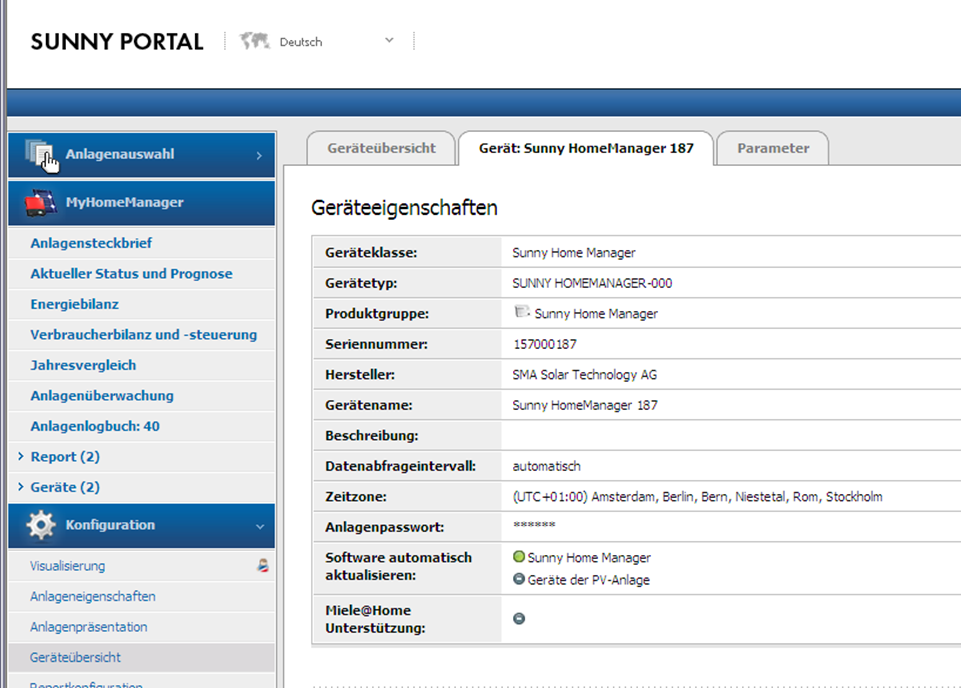
Task: Open Anlagenpräsentation under Konfiguration
Action: click(x=89, y=627)
